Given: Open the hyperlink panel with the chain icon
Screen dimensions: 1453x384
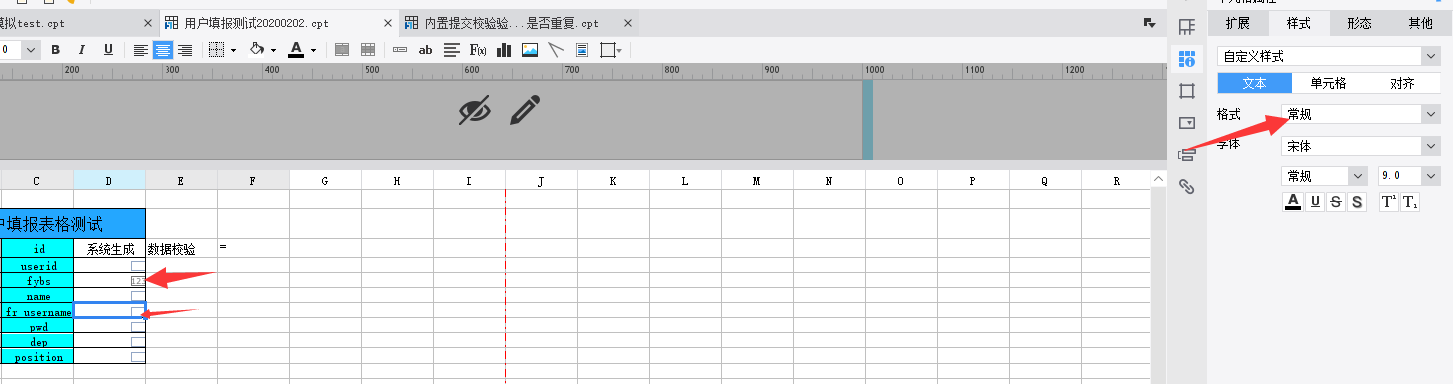Looking at the screenshot, I should (1187, 187).
